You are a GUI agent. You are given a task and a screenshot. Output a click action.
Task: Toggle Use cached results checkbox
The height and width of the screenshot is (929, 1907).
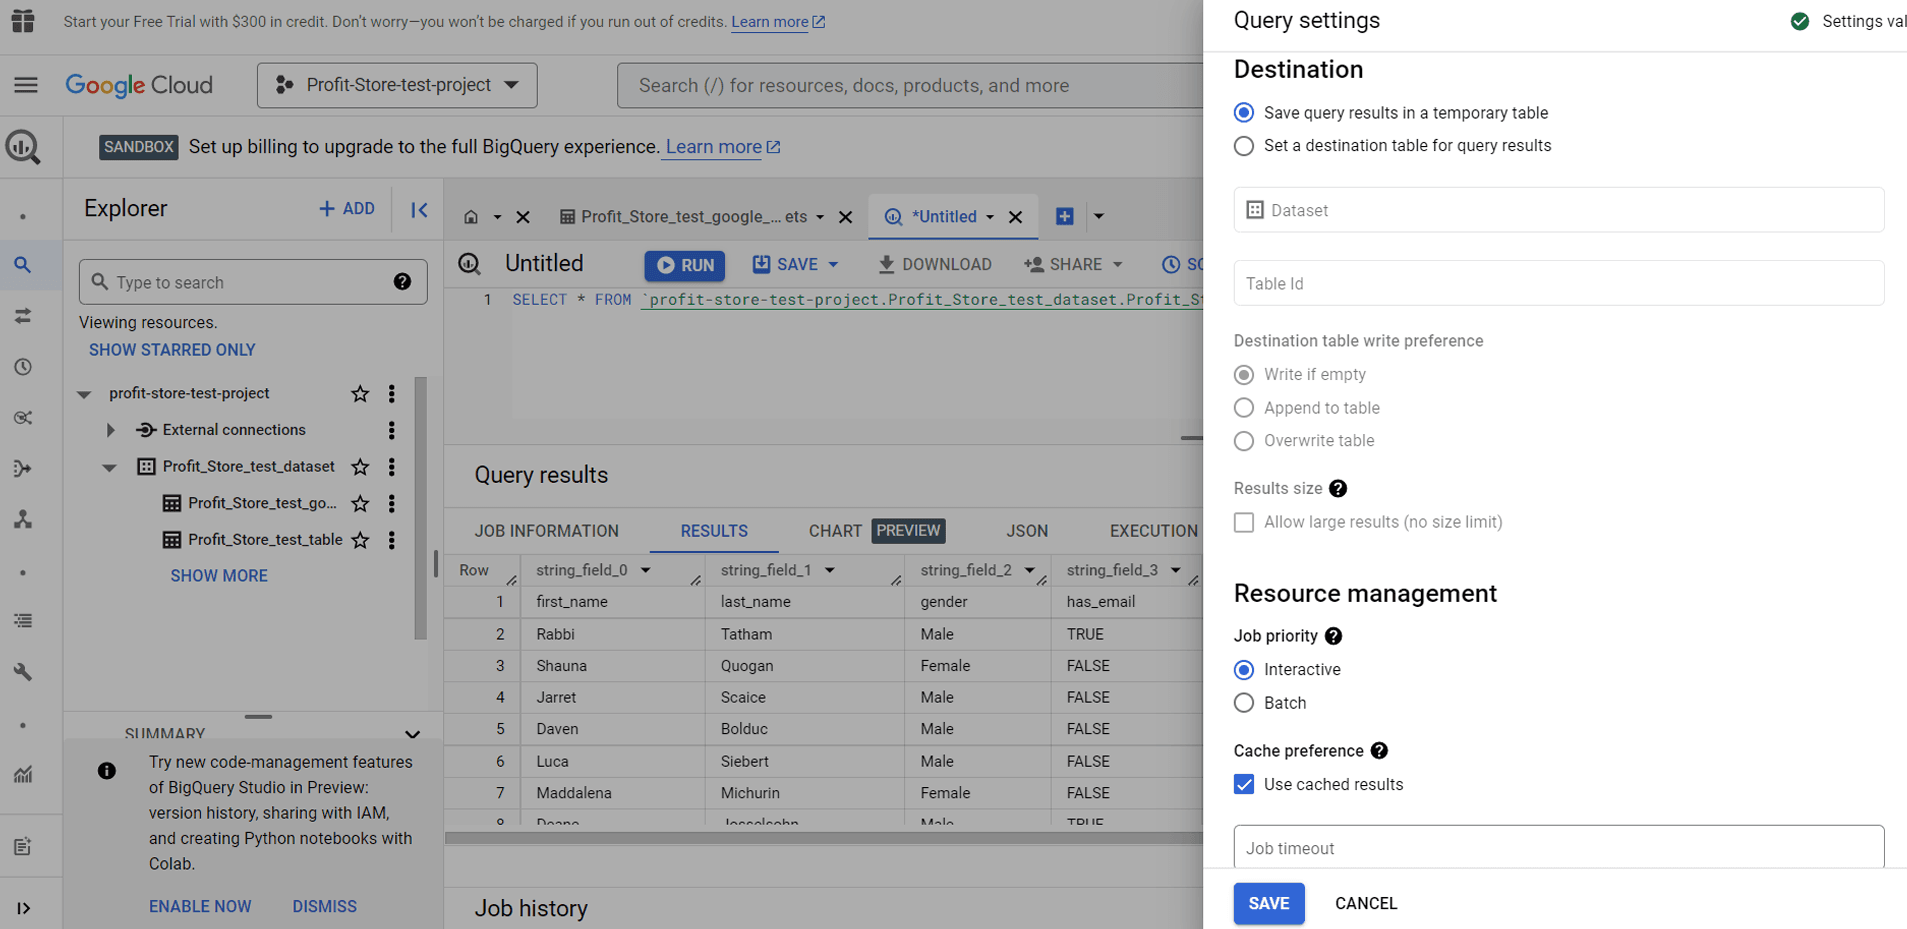pos(1244,785)
